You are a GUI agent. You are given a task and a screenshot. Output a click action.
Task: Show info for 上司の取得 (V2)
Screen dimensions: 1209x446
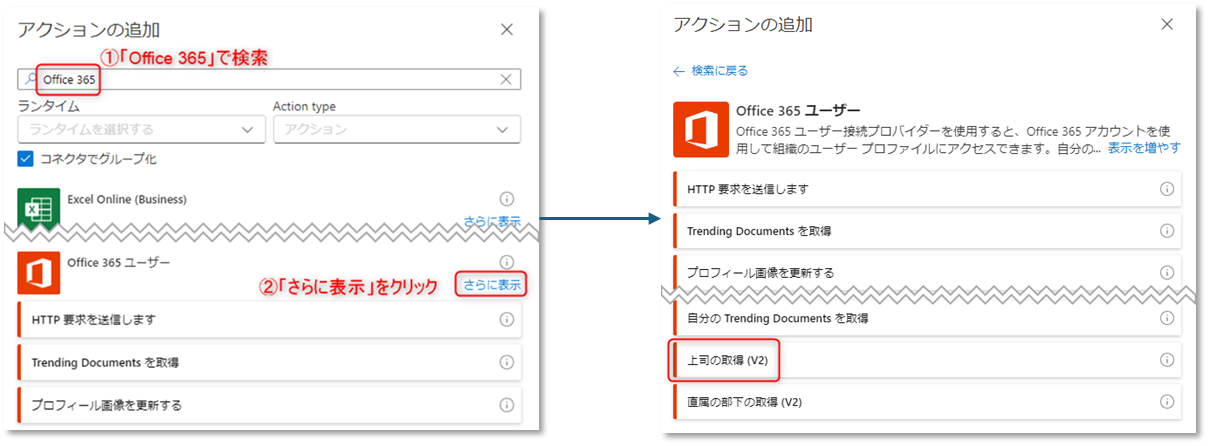tap(1166, 360)
